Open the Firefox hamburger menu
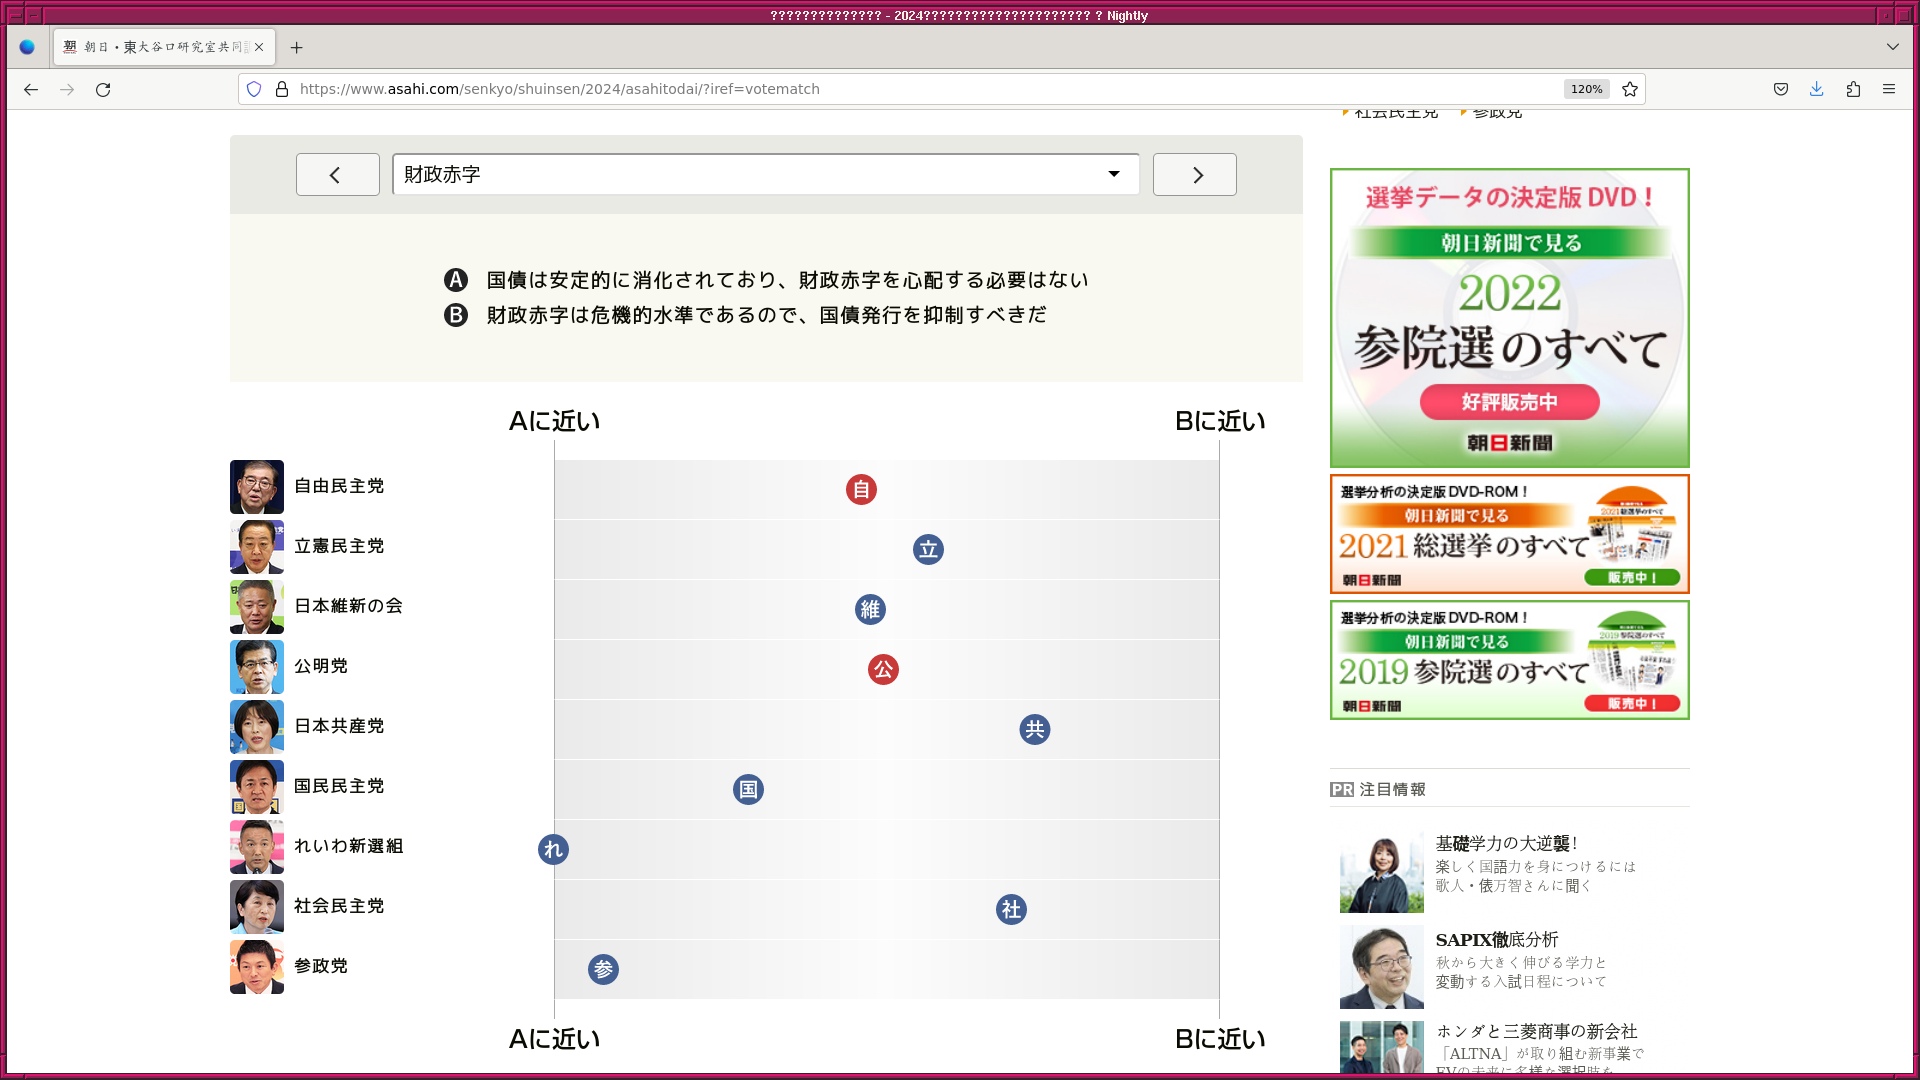Screen dimensions: 1920x1080 tap(1889, 89)
